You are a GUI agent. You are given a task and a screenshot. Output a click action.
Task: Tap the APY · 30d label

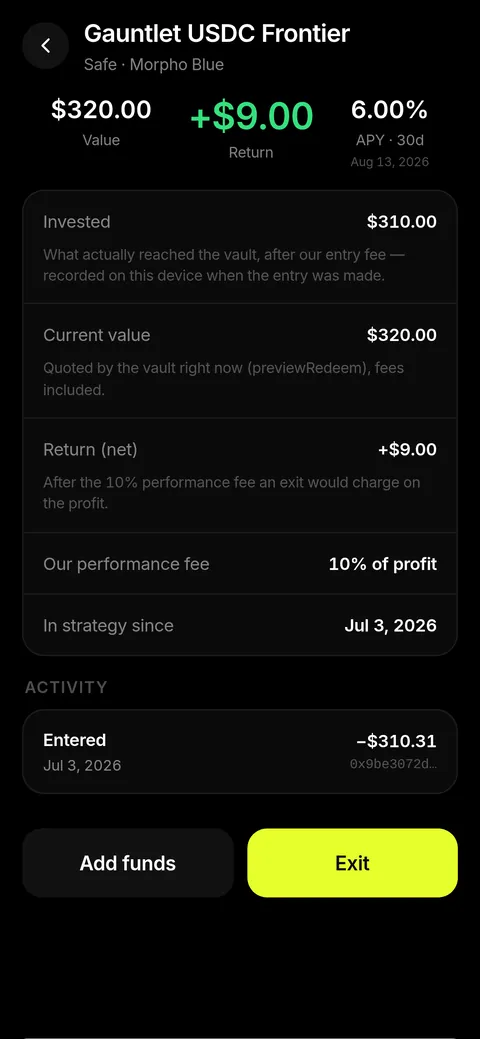coord(389,140)
